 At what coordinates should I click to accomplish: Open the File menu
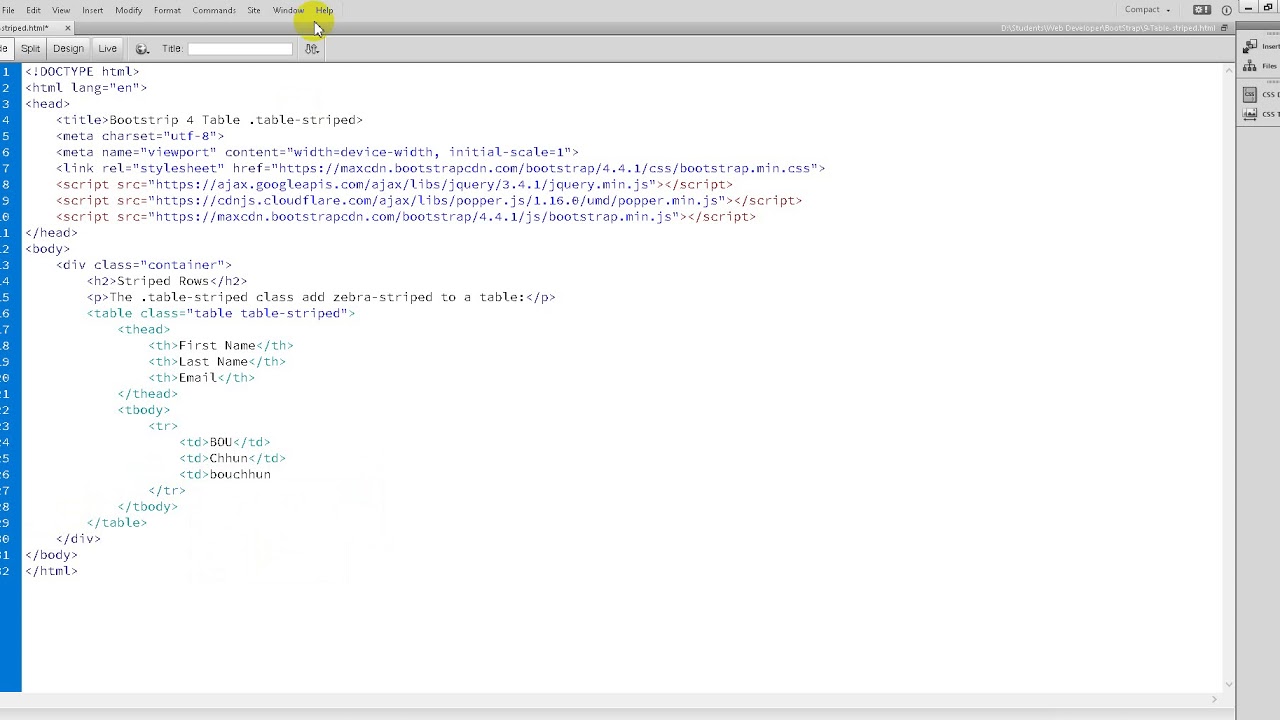(x=8, y=10)
